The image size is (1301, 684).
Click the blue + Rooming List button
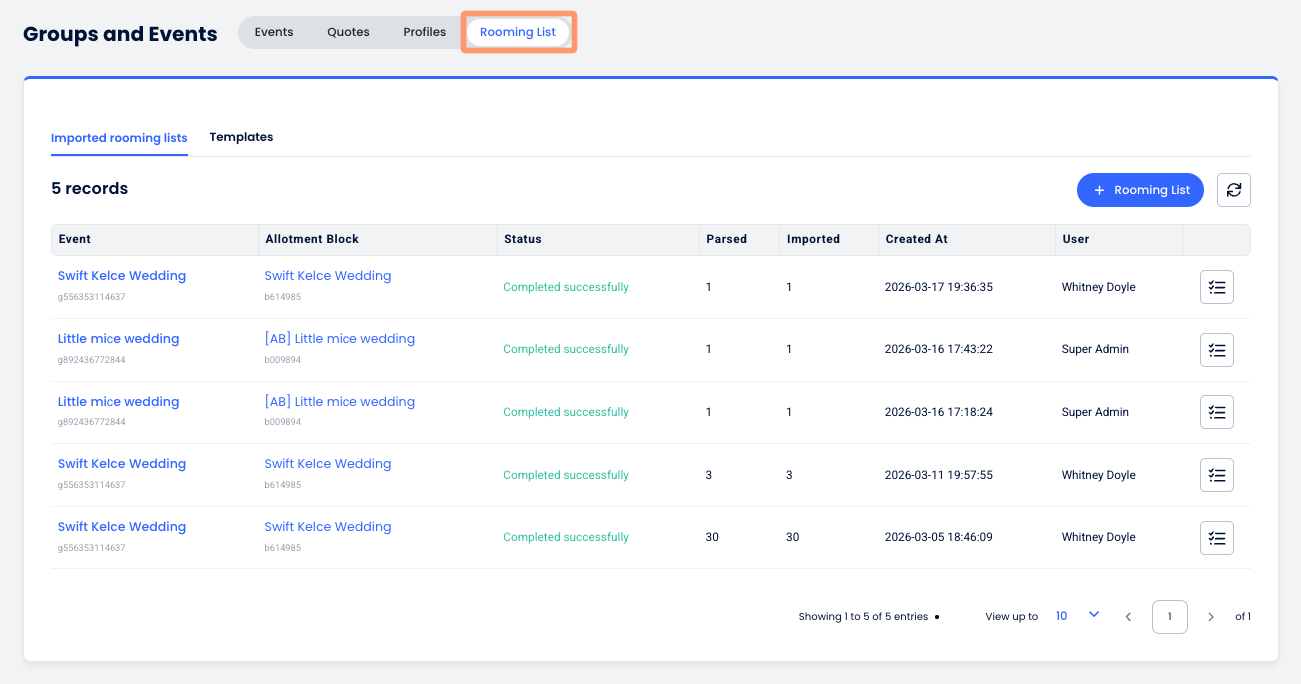(1140, 190)
